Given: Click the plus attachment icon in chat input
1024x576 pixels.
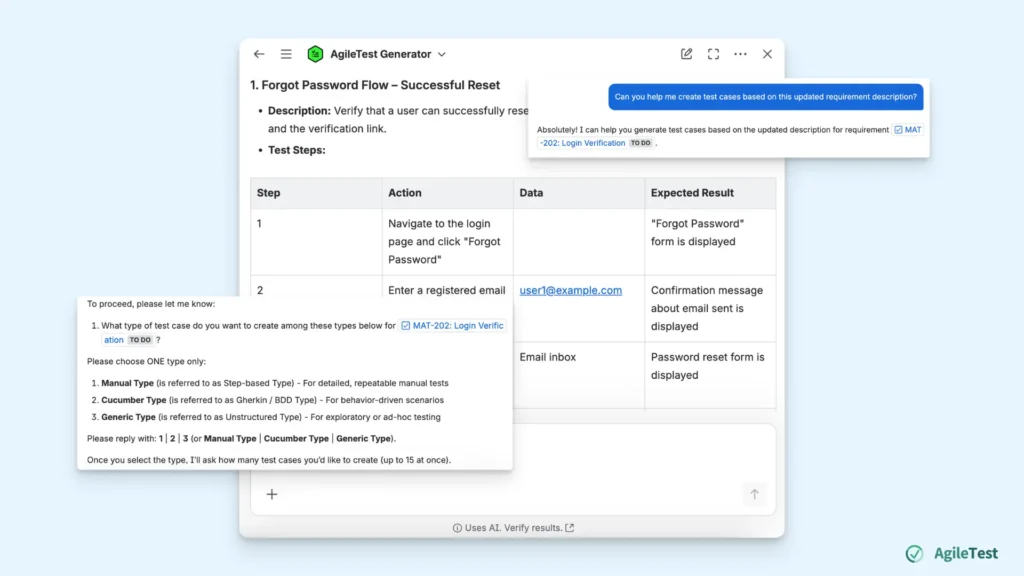Looking at the screenshot, I should point(272,494).
